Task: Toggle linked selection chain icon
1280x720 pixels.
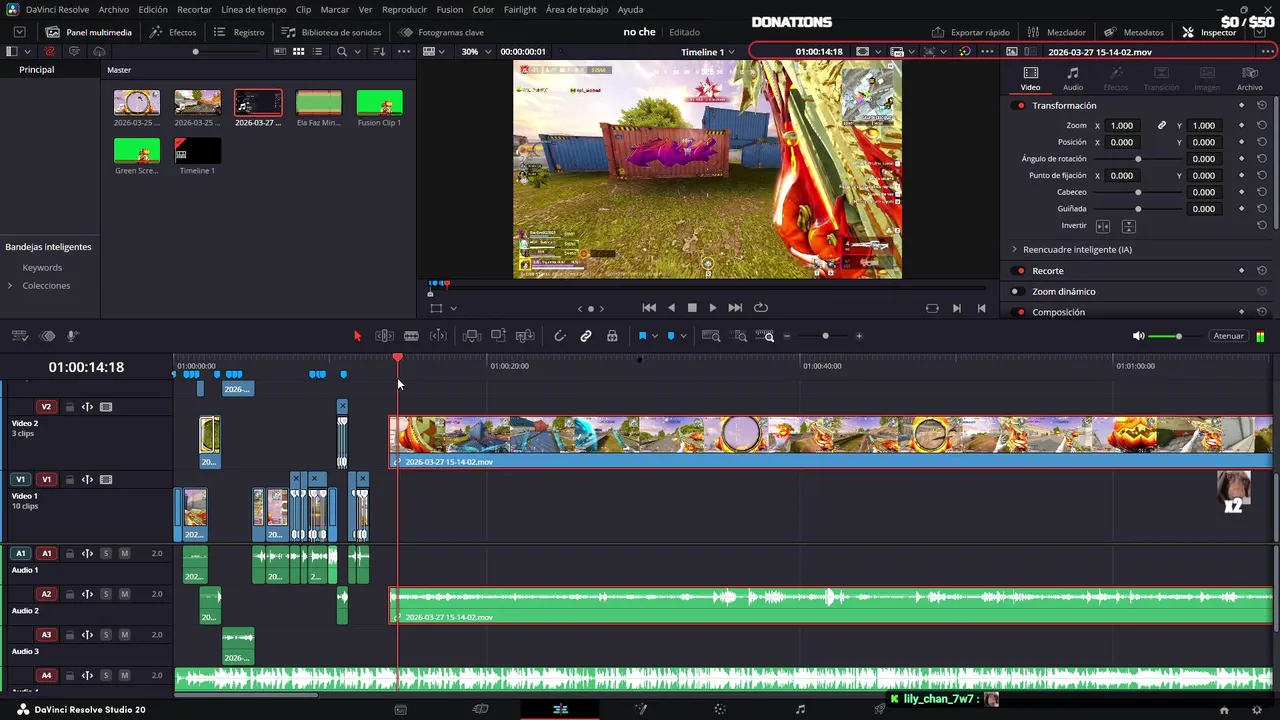Action: [x=586, y=336]
